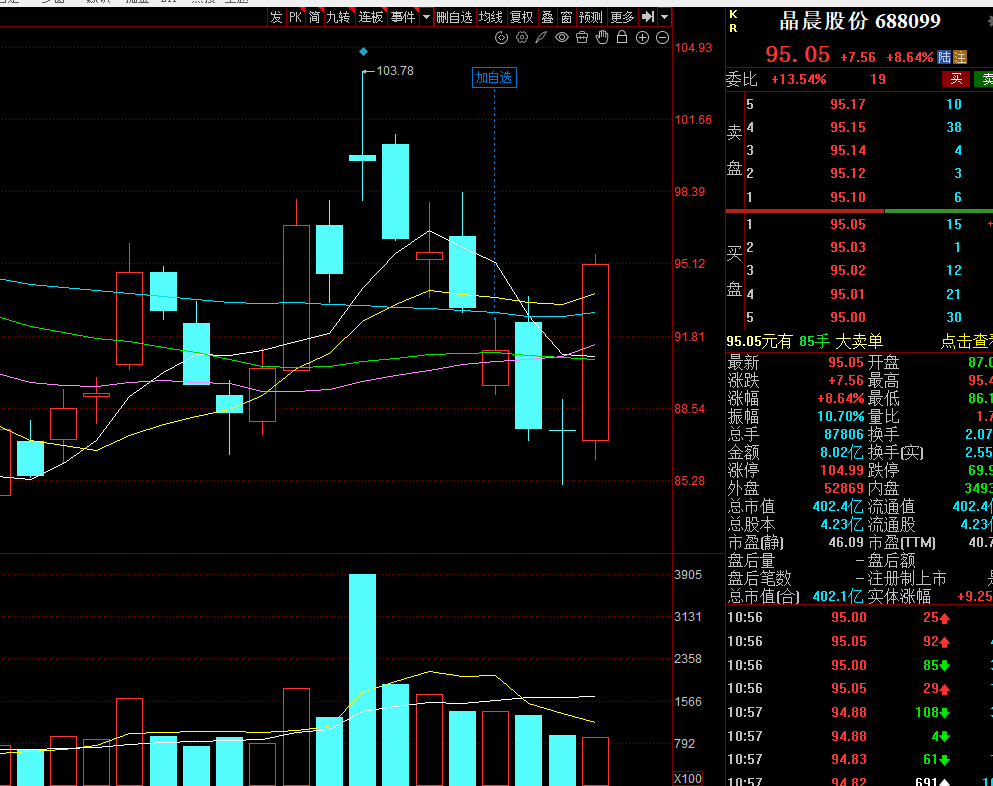Click the 叠 overlay toolbar button
The width and height of the screenshot is (993, 786).
[548, 17]
